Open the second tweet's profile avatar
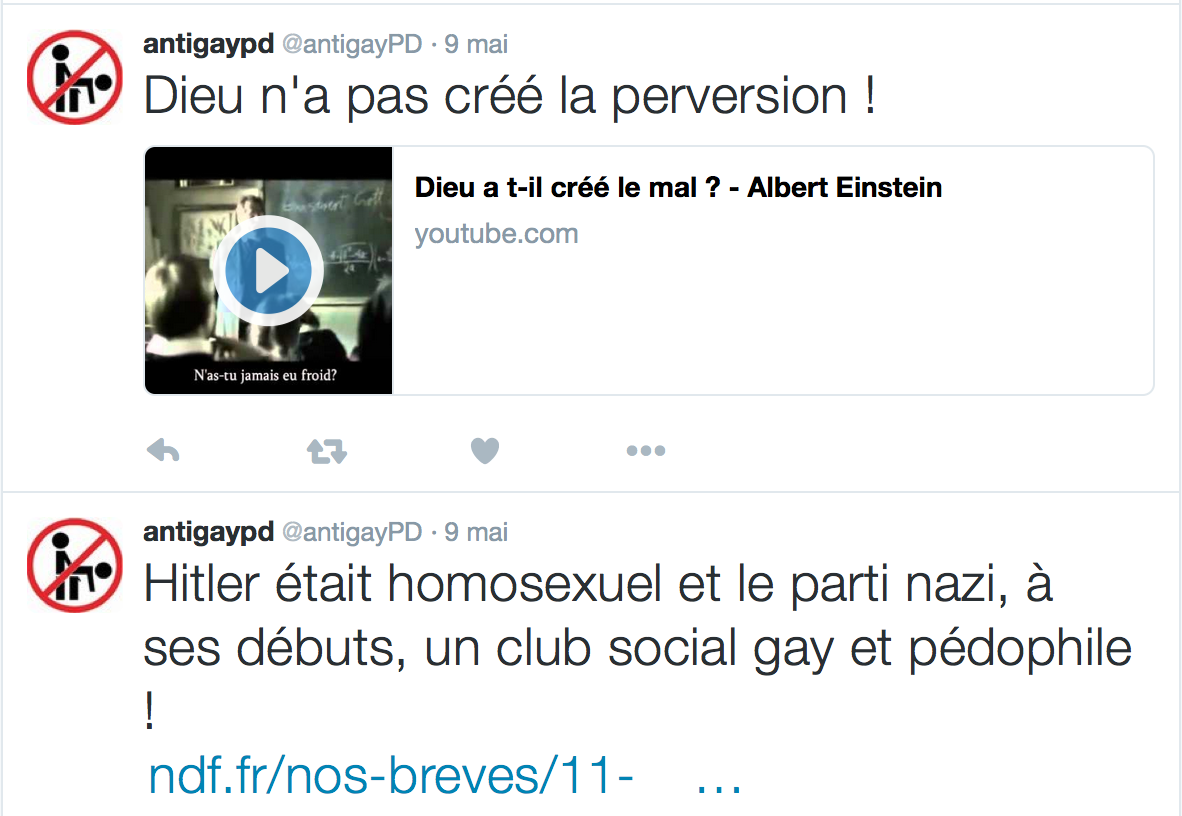 [75, 565]
